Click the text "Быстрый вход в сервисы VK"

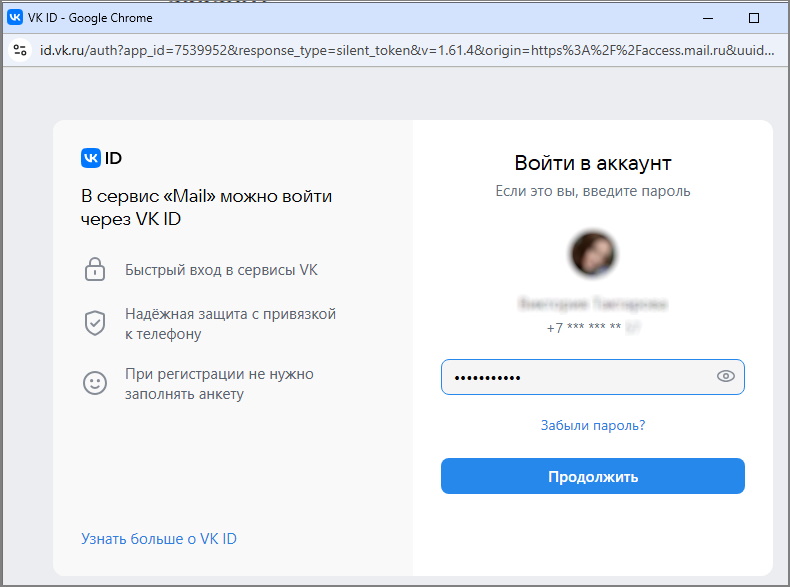click(221, 270)
